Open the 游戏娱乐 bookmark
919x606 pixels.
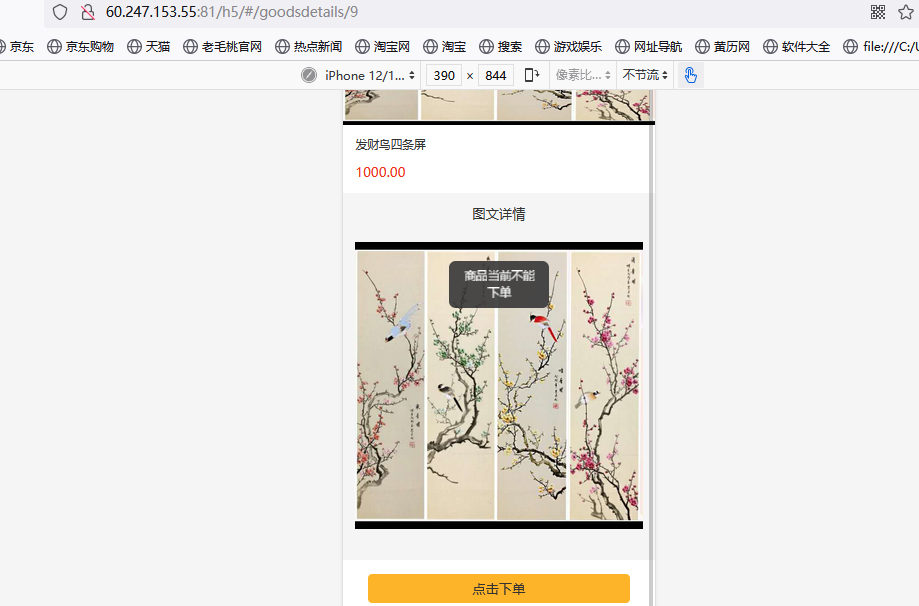[x=569, y=46]
